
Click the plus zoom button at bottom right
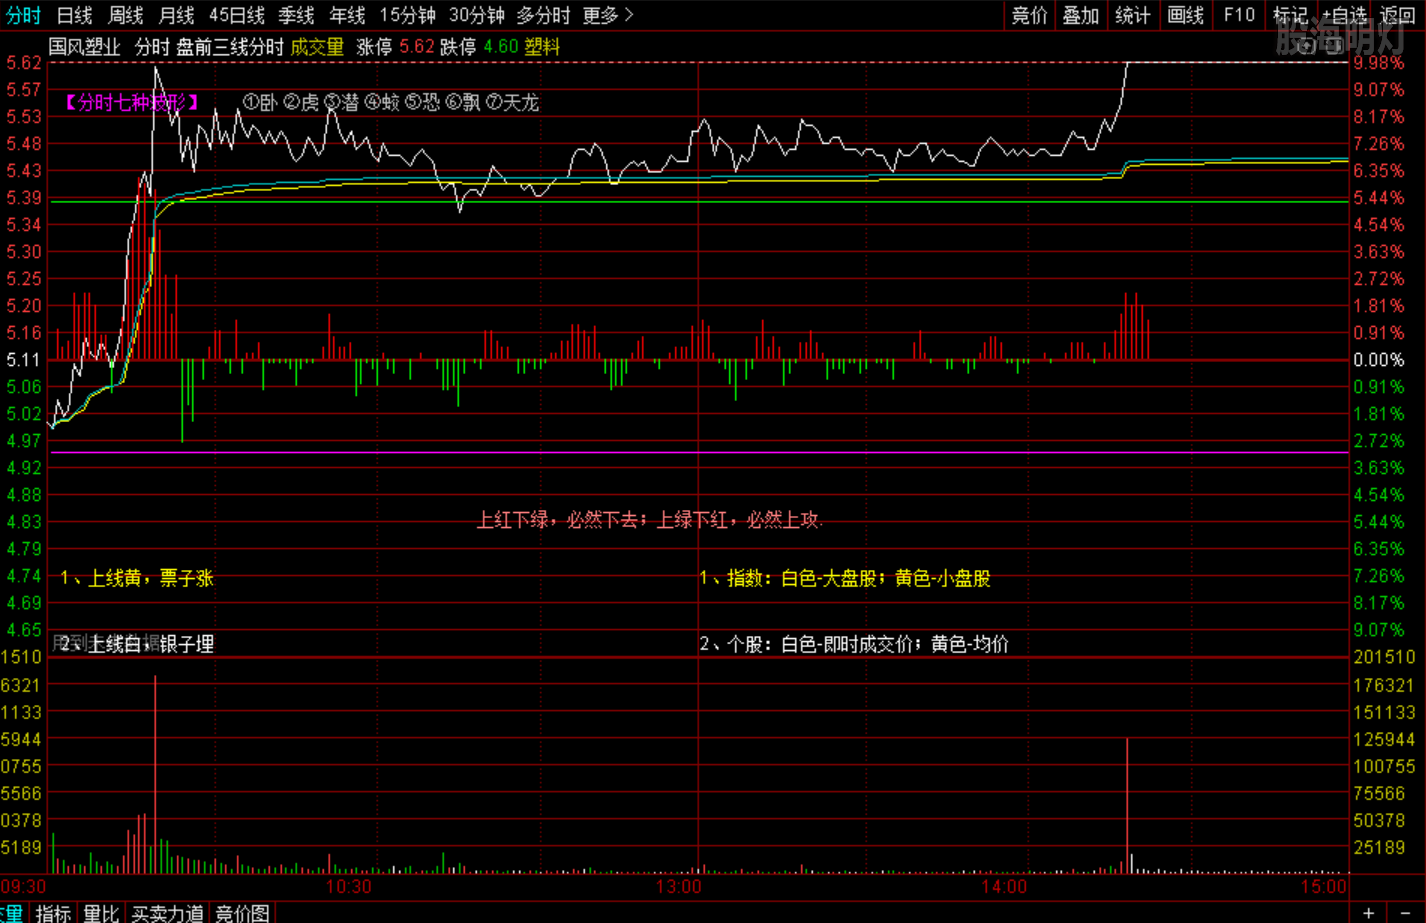[x=1368, y=912]
